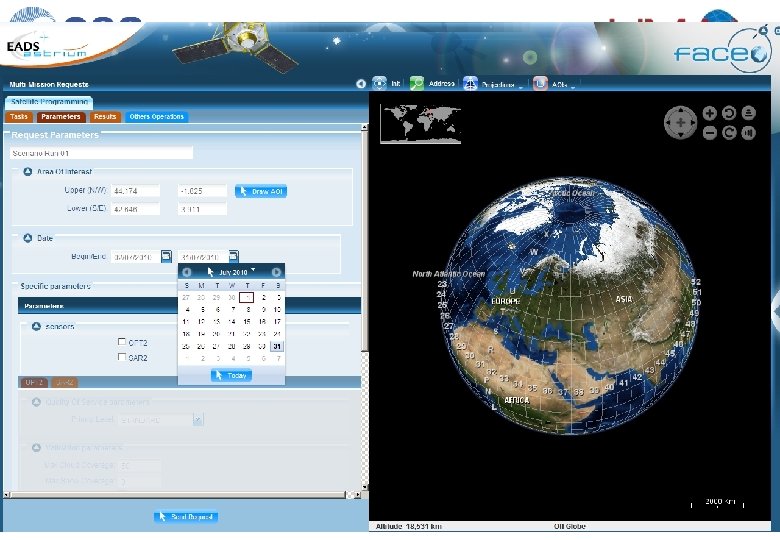The height and width of the screenshot is (540, 780).
Task: Click the Init view icon in the map toolbar
Action: (x=379, y=83)
